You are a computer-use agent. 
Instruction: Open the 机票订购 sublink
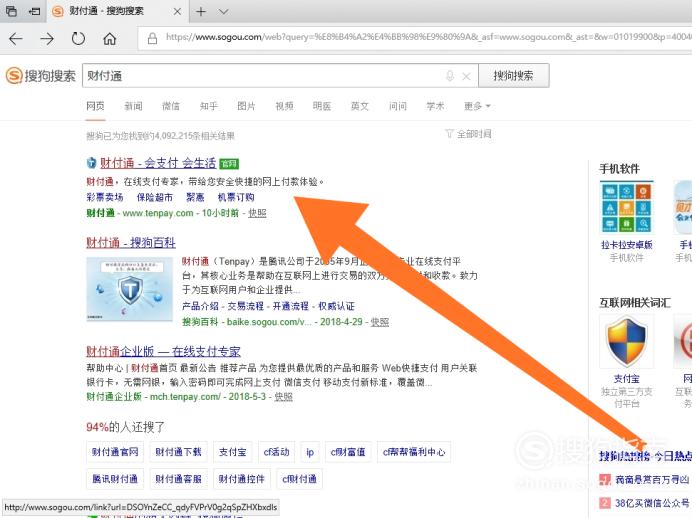236,197
